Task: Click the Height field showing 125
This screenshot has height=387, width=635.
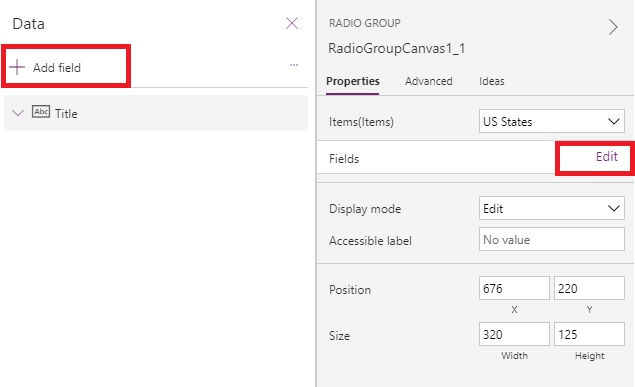Action: click(589, 334)
